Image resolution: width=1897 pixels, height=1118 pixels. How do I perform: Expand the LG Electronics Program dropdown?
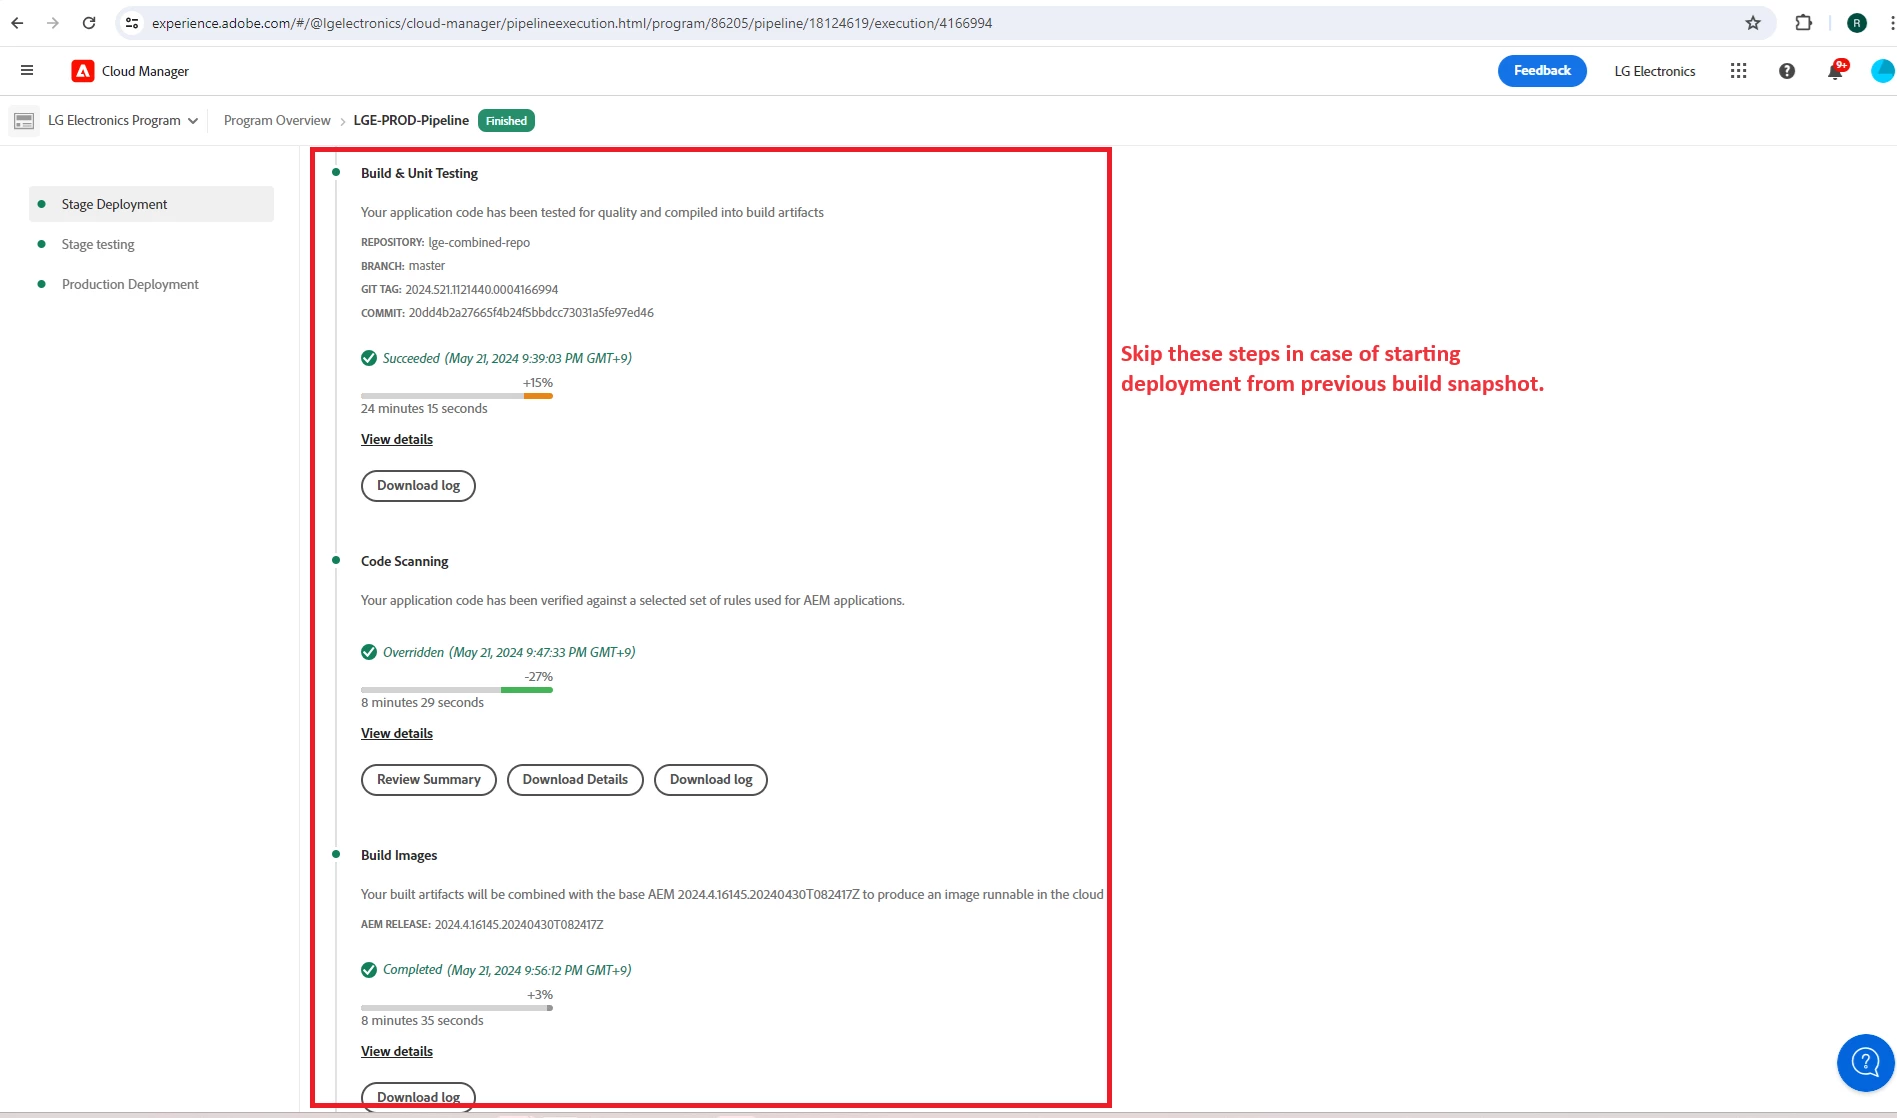pyautogui.click(x=123, y=120)
